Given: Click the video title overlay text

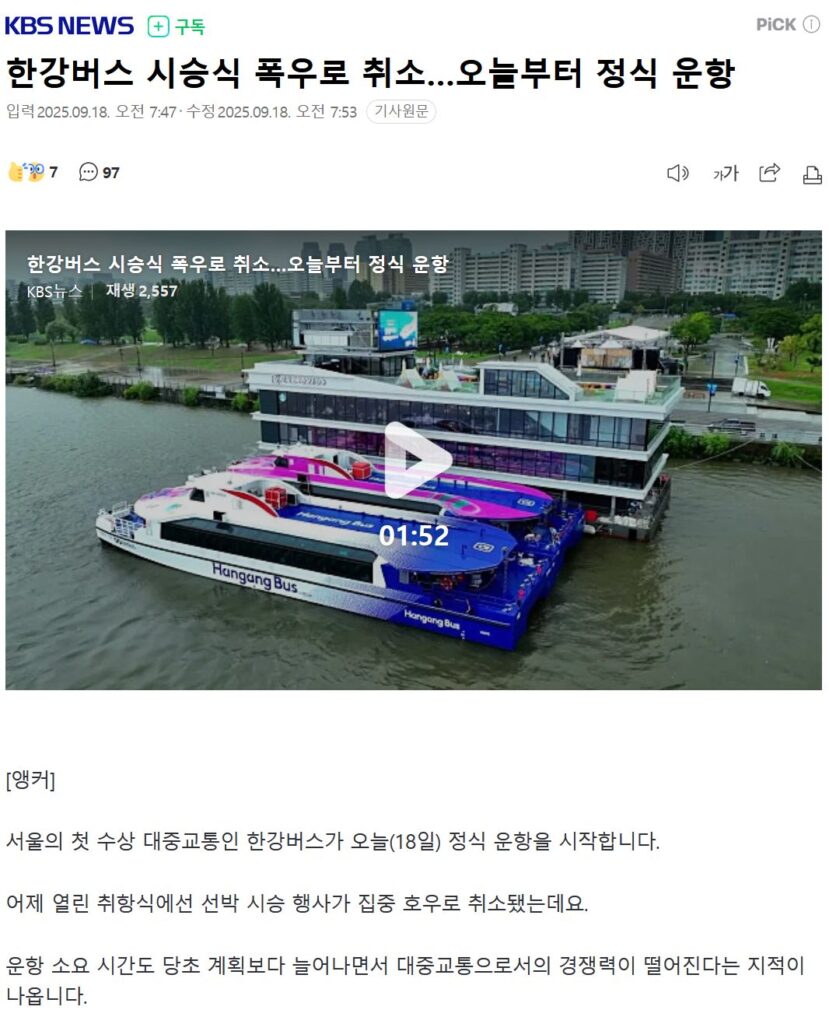Looking at the screenshot, I should pyautogui.click(x=238, y=264).
